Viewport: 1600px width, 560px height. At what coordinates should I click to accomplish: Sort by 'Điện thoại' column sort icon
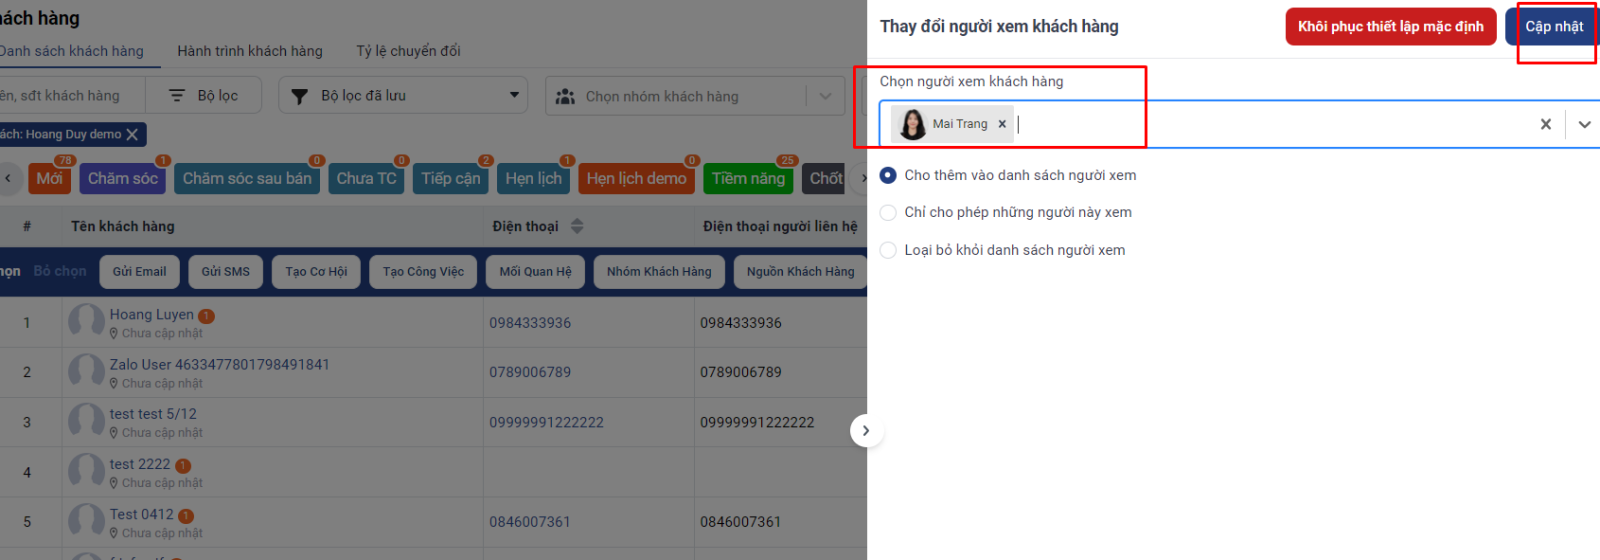pyautogui.click(x=577, y=227)
